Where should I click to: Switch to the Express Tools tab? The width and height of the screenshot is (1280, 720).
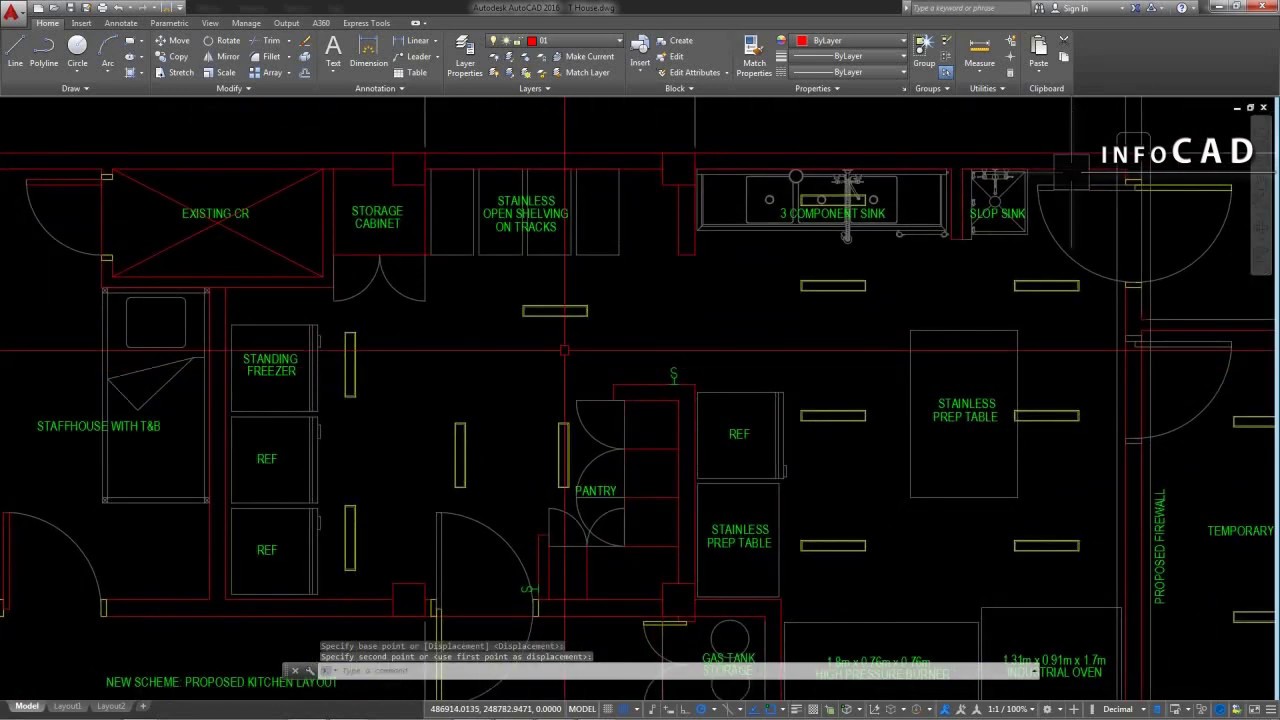(x=366, y=23)
